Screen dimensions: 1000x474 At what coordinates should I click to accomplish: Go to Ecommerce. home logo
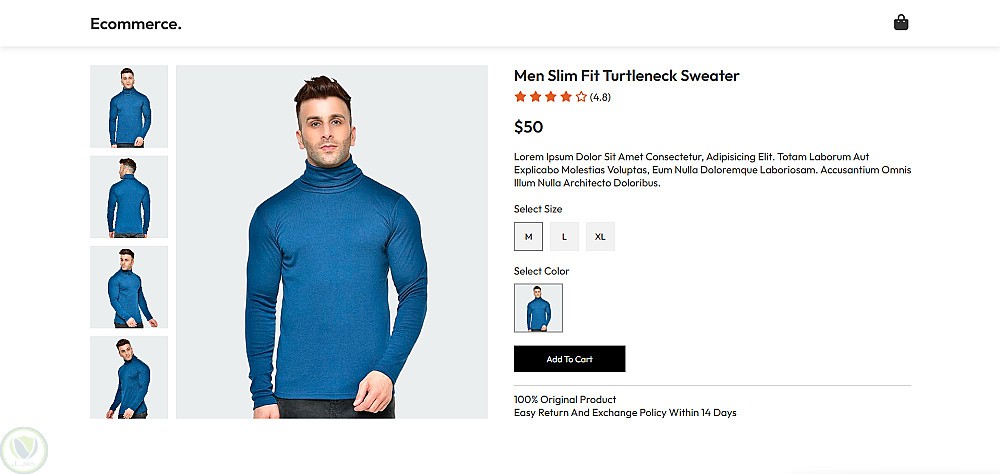tap(136, 24)
